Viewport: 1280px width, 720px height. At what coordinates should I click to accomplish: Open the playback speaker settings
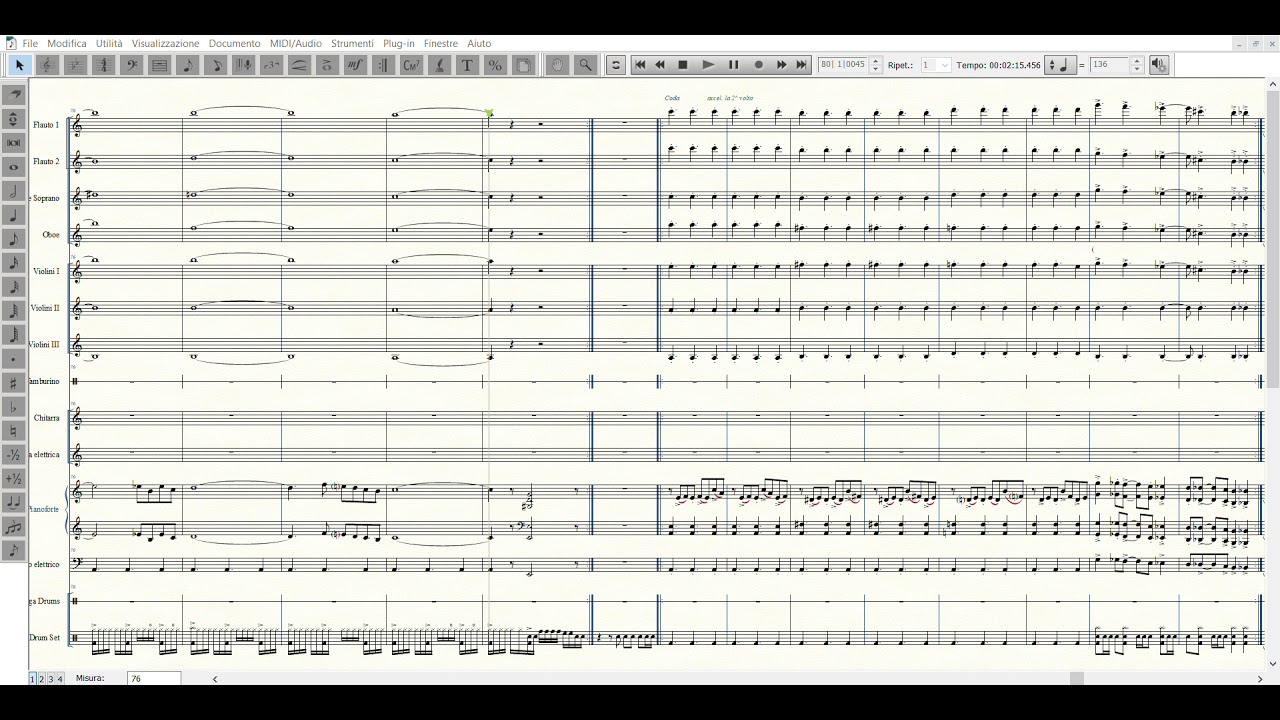click(1159, 65)
